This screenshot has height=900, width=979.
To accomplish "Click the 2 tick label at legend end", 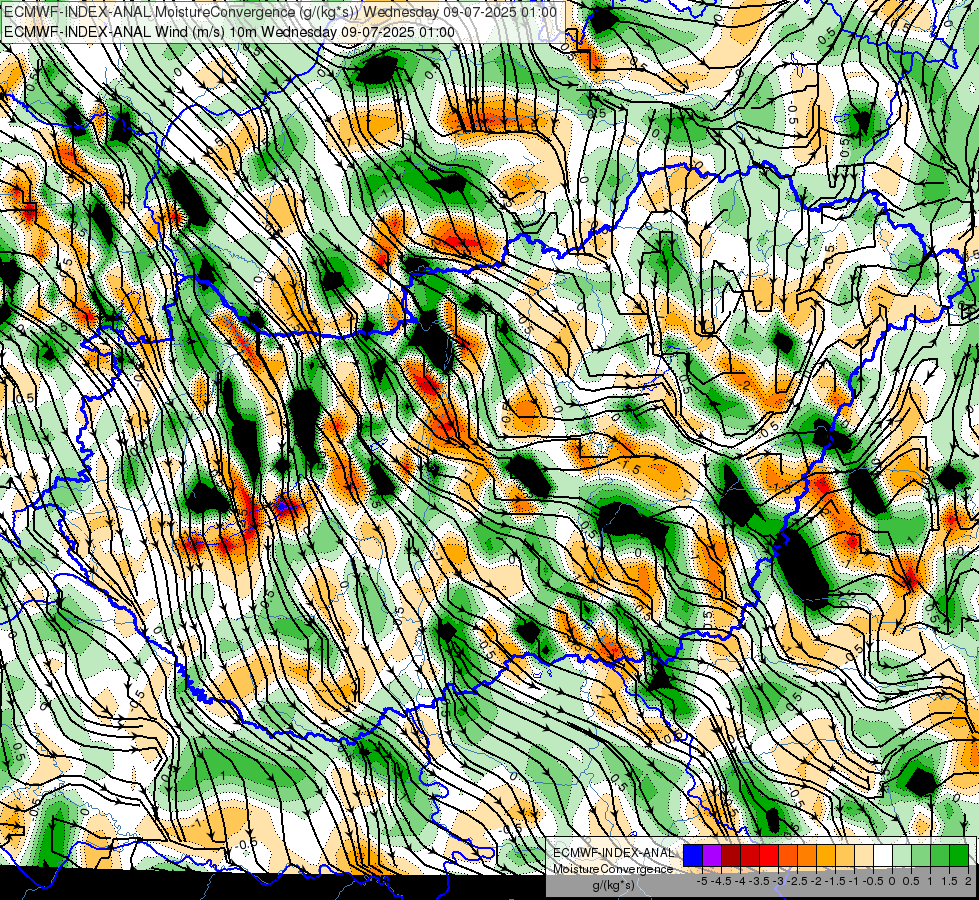I will click(x=968, y=881).
